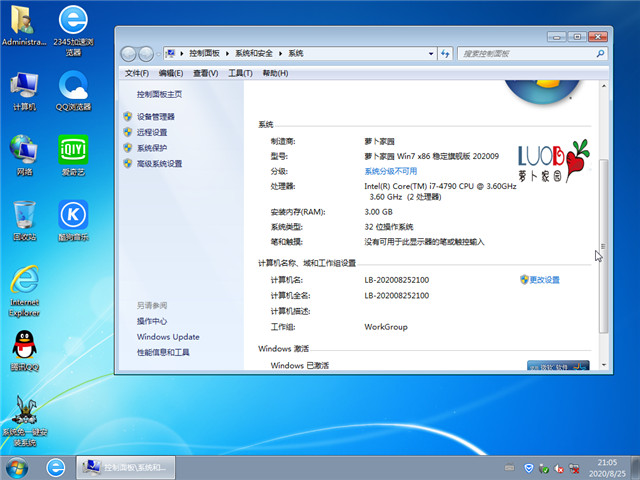Click the scrollbar up arrow

click(x=604, y=86)
